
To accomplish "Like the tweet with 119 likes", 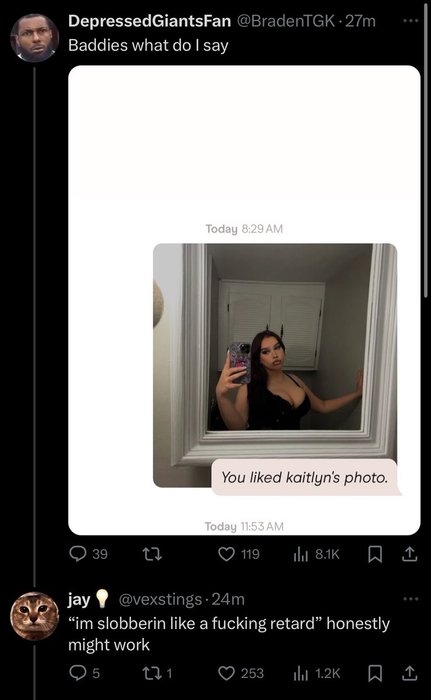I will click(x=239, y=554).
